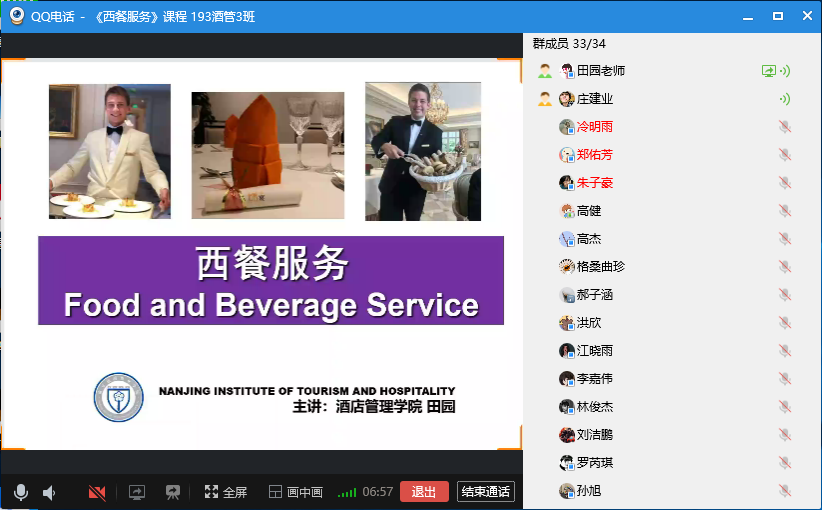Click 格桑曲珍's avatar

click(x=567, y=267)
